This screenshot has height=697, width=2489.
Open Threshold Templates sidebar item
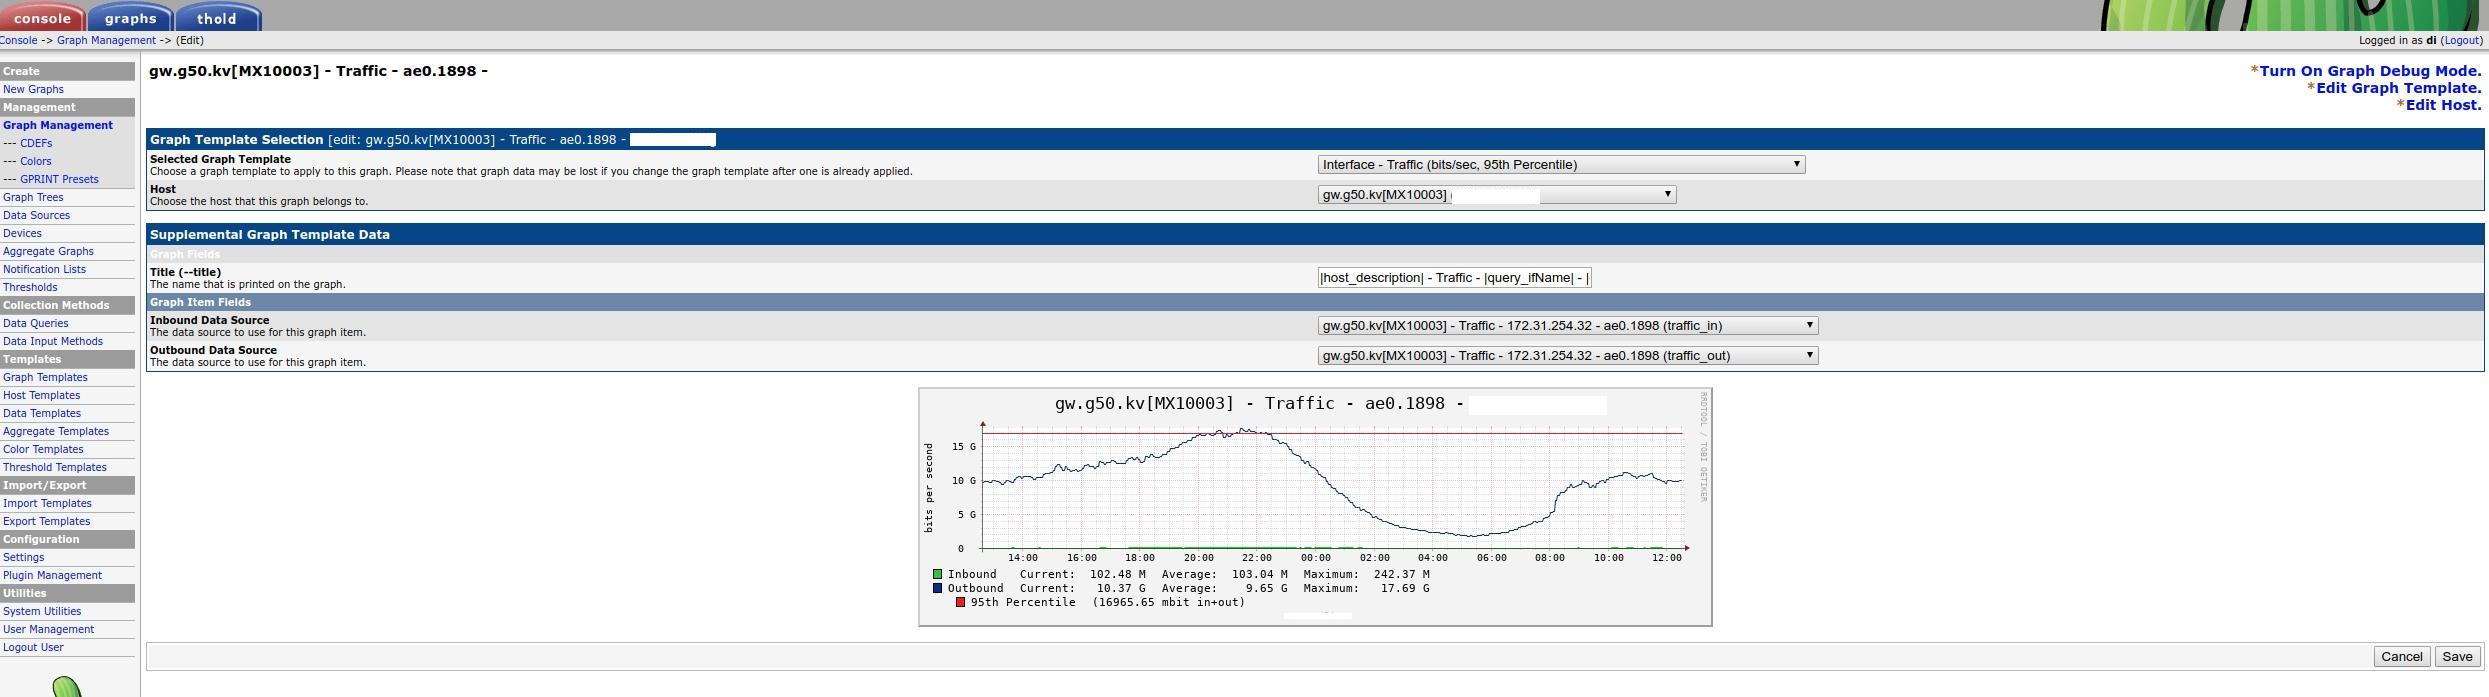point(55,467)
